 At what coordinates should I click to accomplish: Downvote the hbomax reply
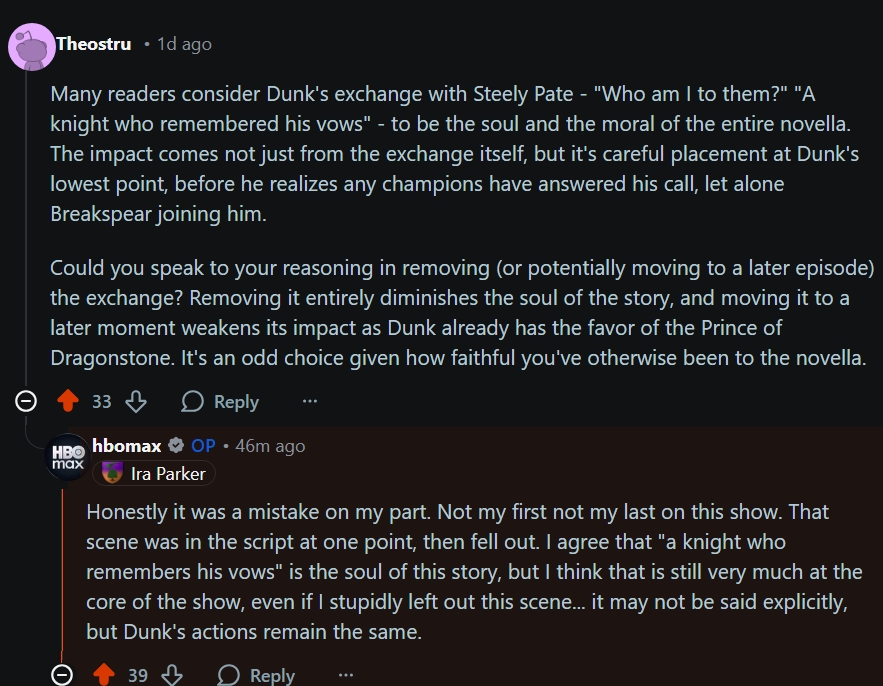tap(172, 676)
